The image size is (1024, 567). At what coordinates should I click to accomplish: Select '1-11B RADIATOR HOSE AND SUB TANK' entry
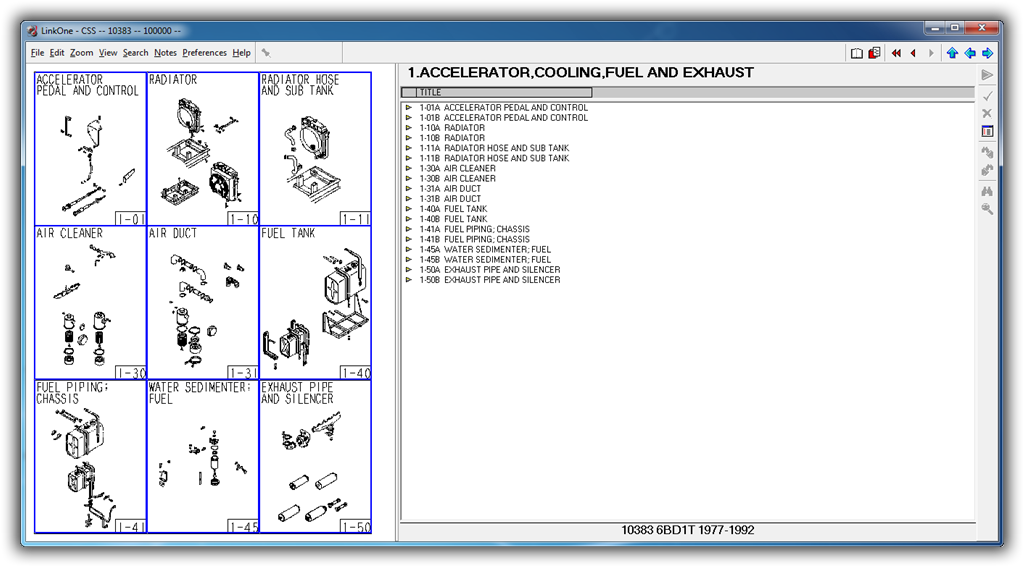pos(494,158)
